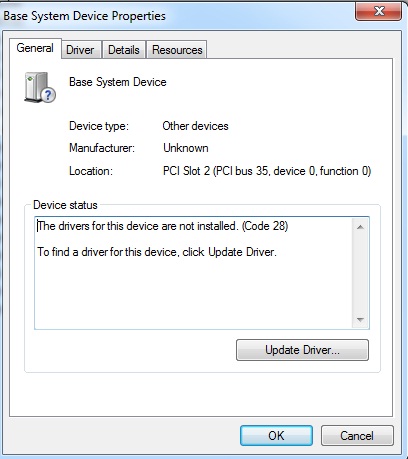Switch to the Driver tab
This screenshot has width=408, height=459.
pyautogui.click(x=80, y=50)
